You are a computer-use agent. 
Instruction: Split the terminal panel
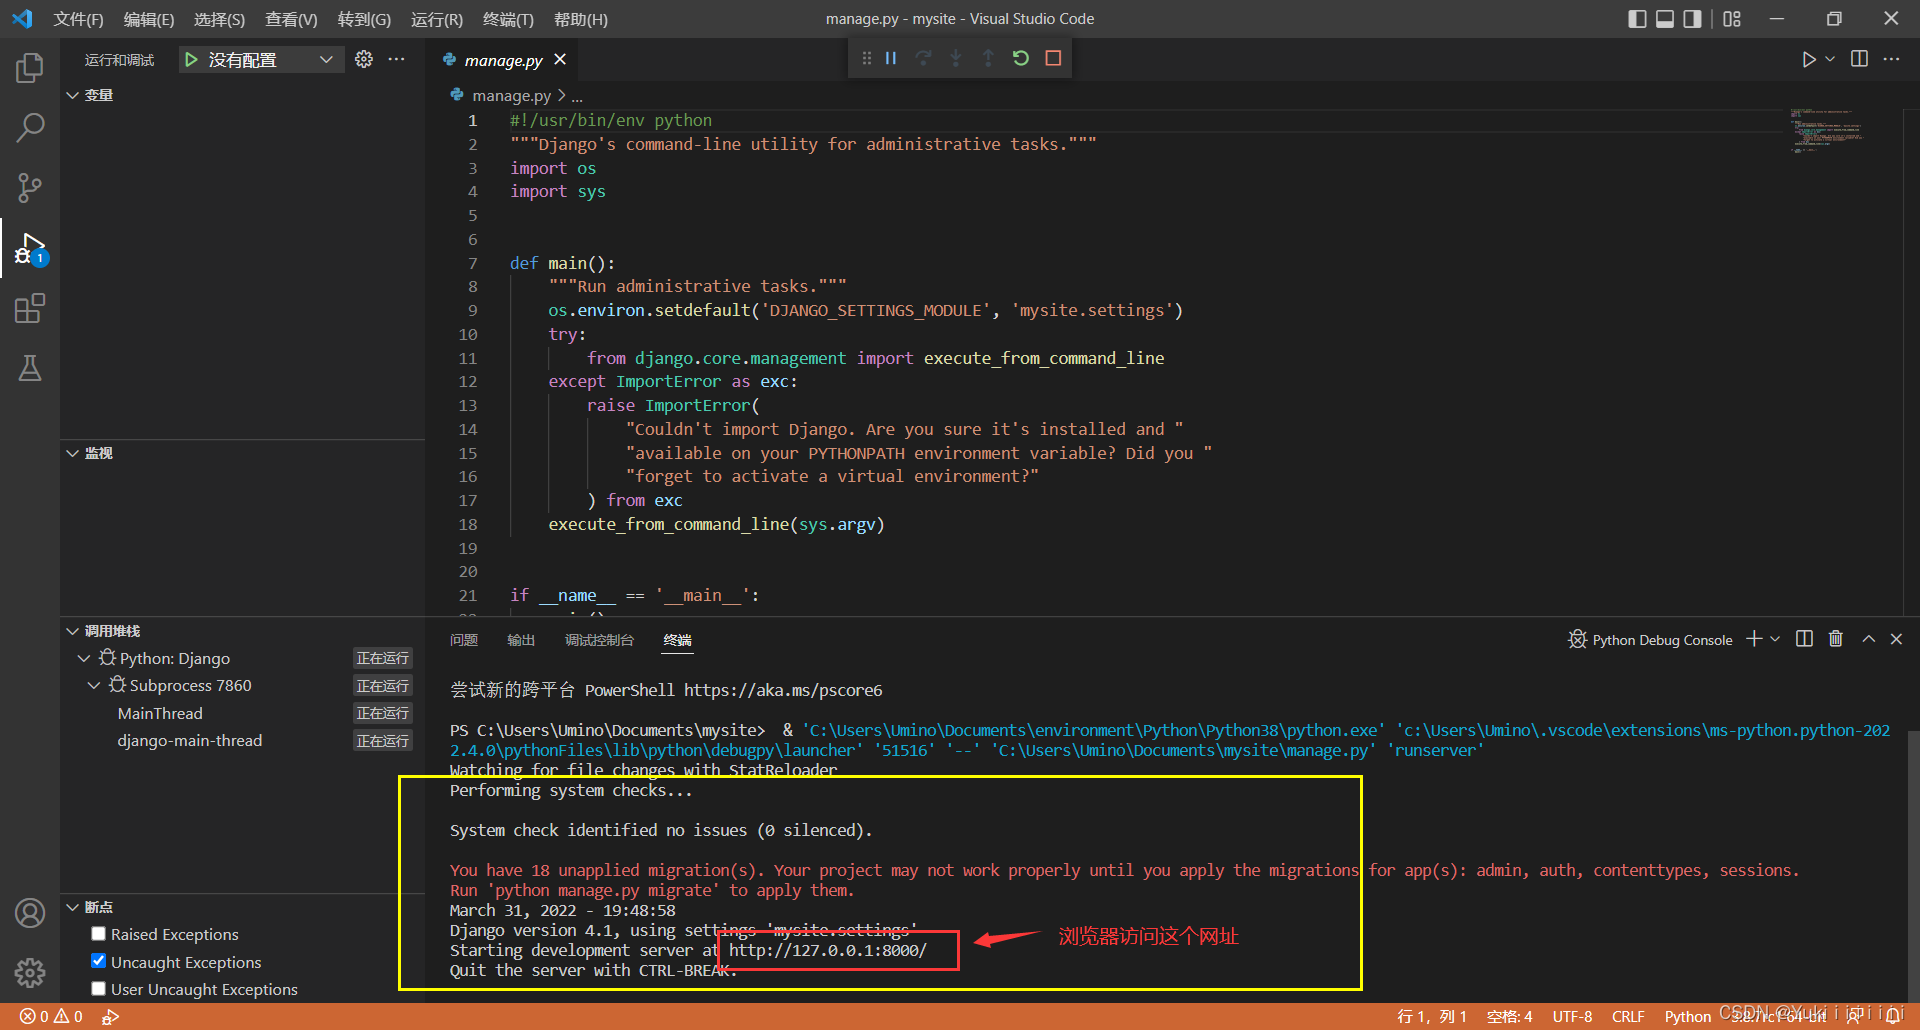(x=1804, y=639)
